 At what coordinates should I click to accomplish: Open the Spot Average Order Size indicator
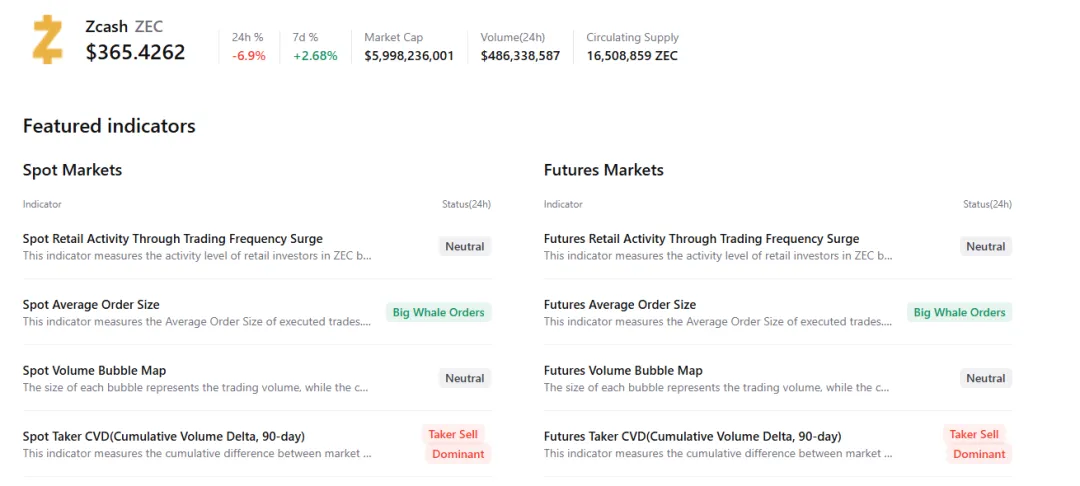(x=91, y=305)
